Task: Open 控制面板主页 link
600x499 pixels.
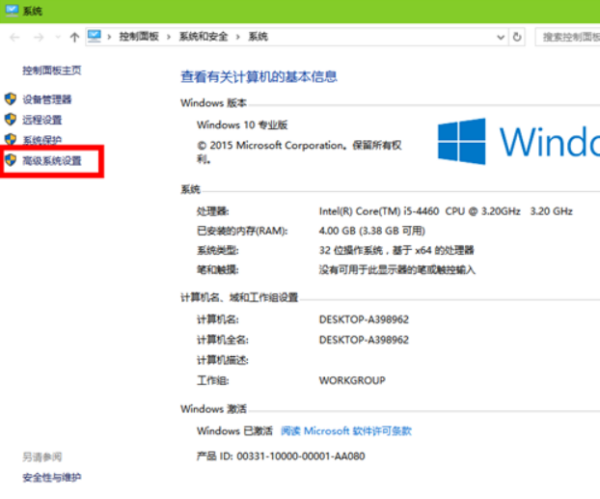Action: [52, 70]
